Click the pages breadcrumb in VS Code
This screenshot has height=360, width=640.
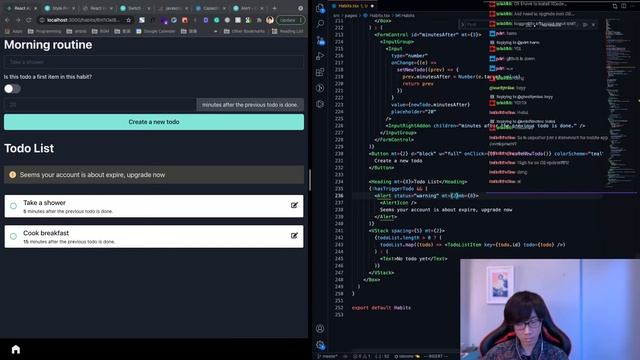(351, 16)
